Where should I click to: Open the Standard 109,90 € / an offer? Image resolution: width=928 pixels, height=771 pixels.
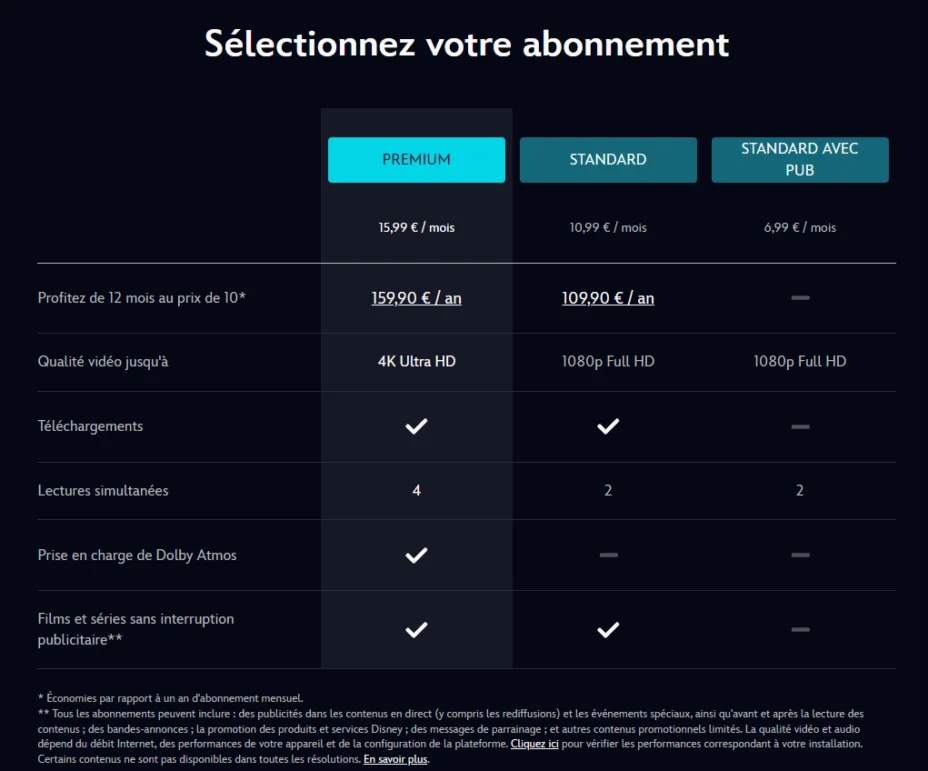click(x=608, y=298)
